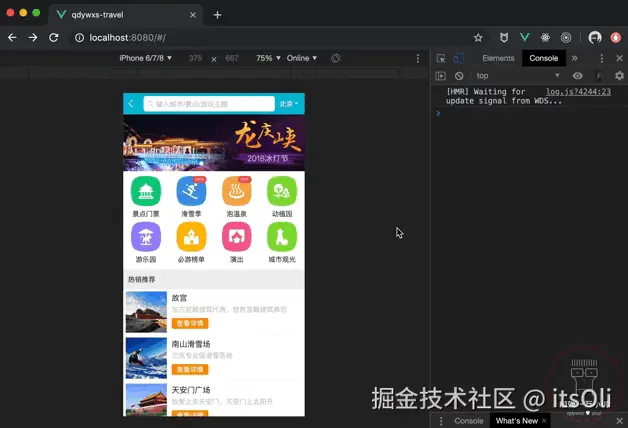The image size is (628, 428).
Task: Click the 天安门广场 title text
Action: (x=191, y=390)
